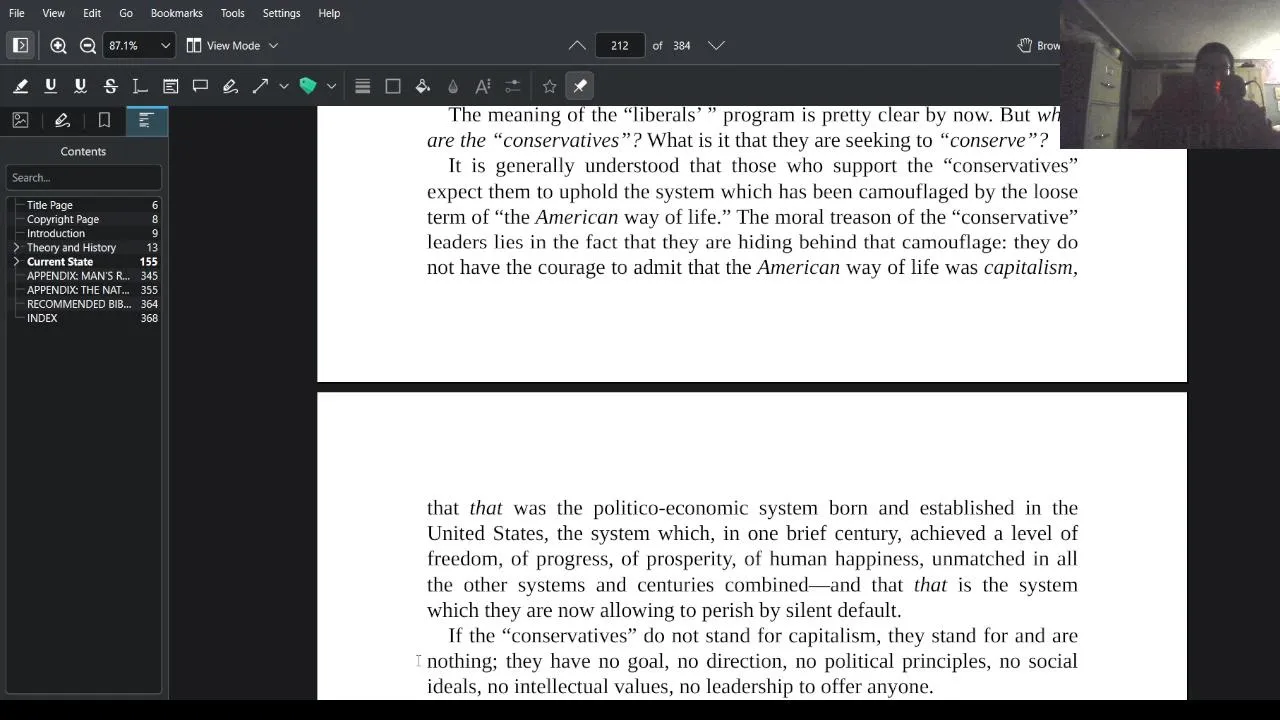Select the Typewriter annotation tool

click(140, 86)
